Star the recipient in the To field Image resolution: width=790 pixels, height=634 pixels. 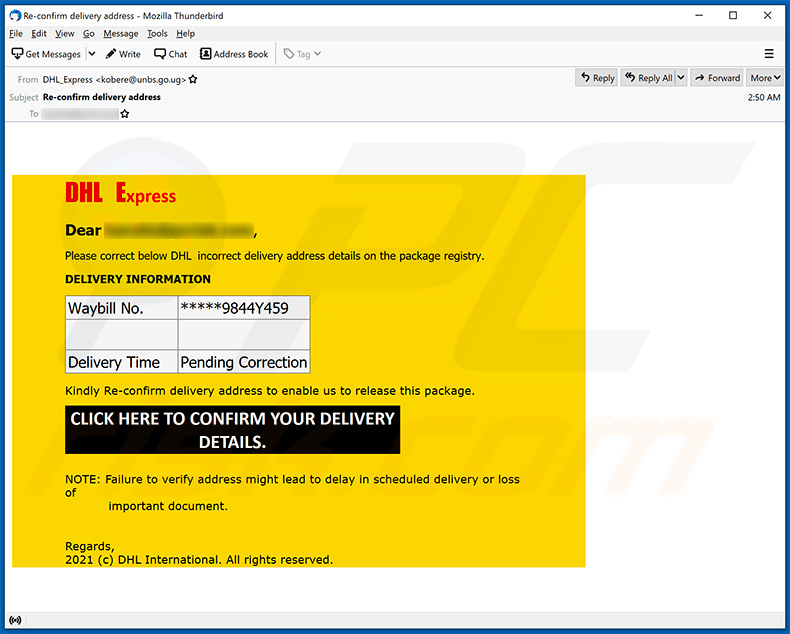point(125,114)
